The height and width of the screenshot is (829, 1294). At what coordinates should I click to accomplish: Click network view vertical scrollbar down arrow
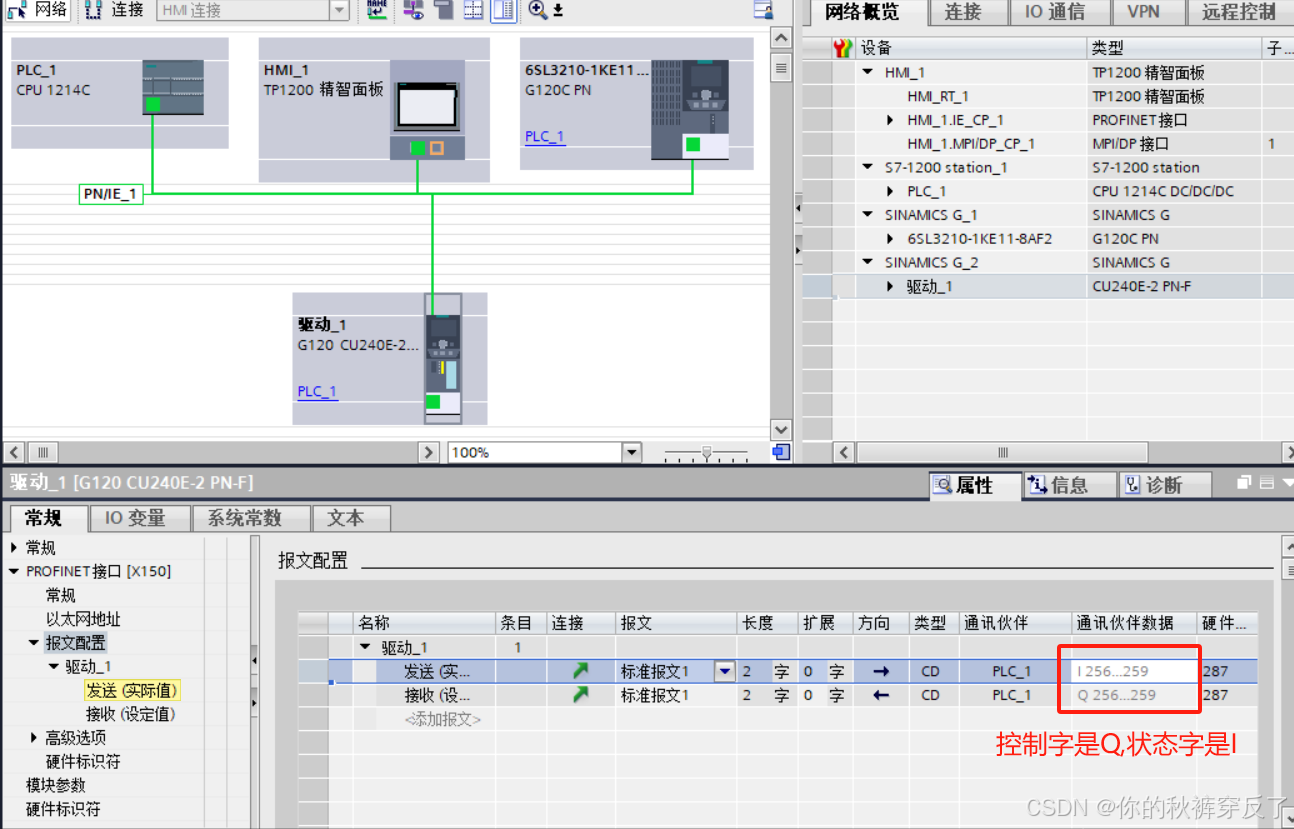(782, 430)
